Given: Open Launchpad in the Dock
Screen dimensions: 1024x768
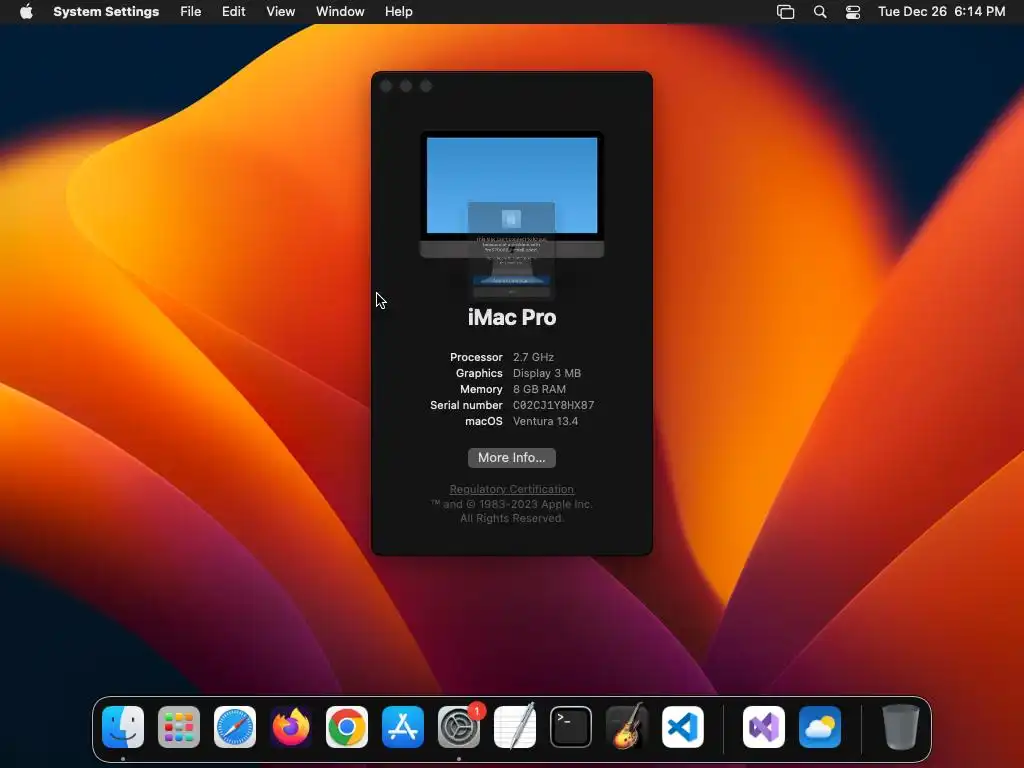Looking at the screenshot, I should pyautogui.click(x=179, y=727).
